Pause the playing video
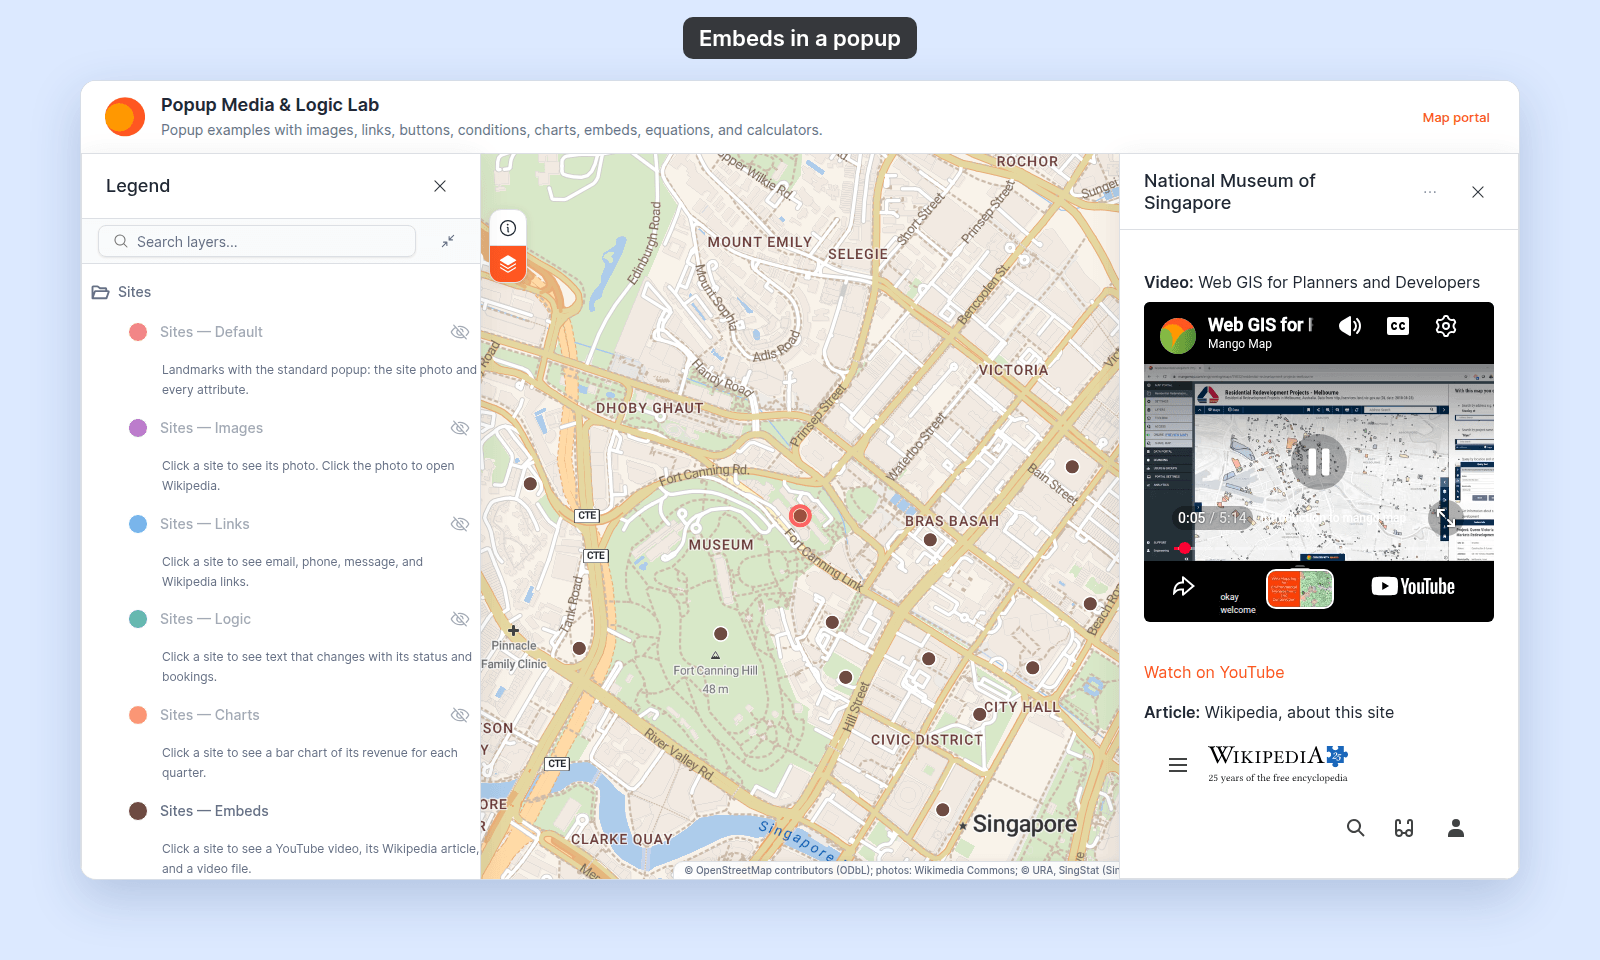 click(x=1319, y=462)
